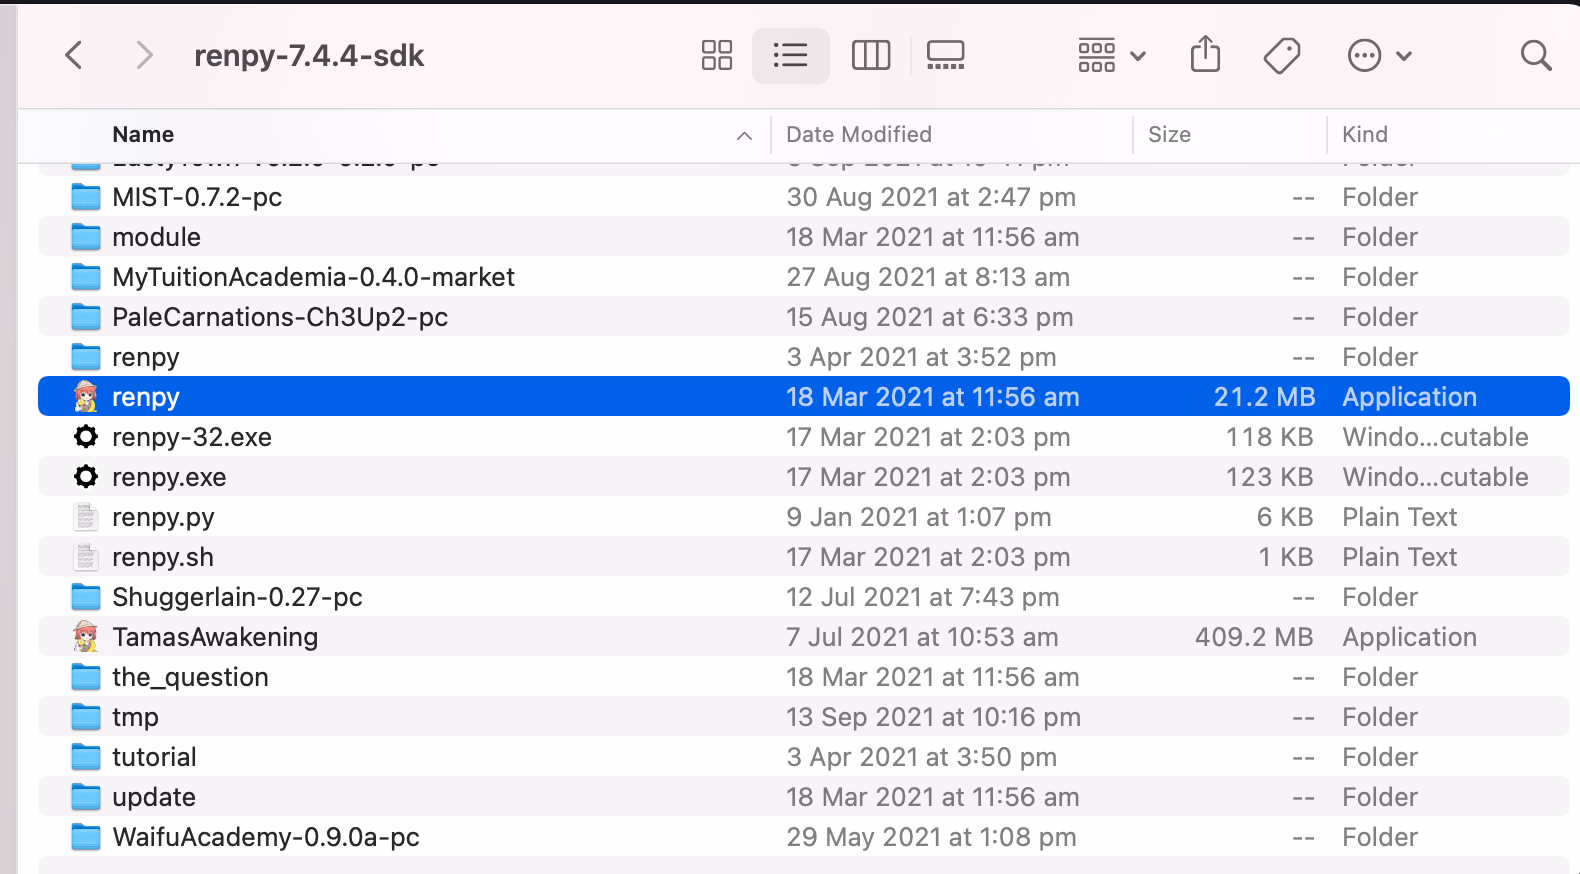Image resolution: width=1580 pixels, height=874 pixels.
Task: Select the file name MIST-0.7.2-pc
Action: tap(197, 197)
